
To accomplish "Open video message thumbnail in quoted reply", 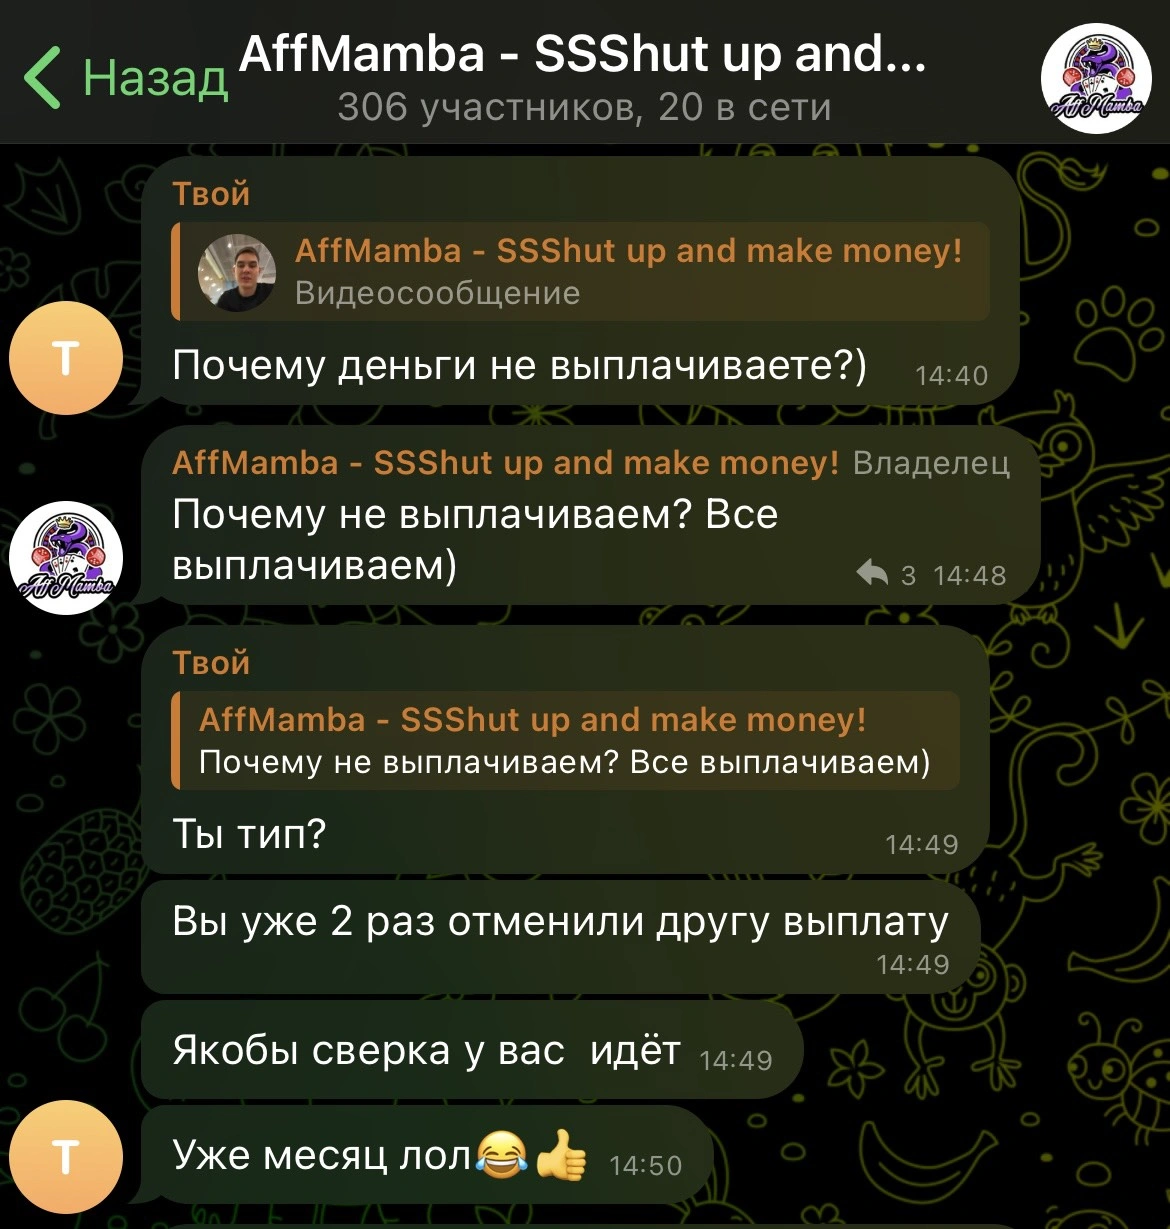I will pos(237,272).
